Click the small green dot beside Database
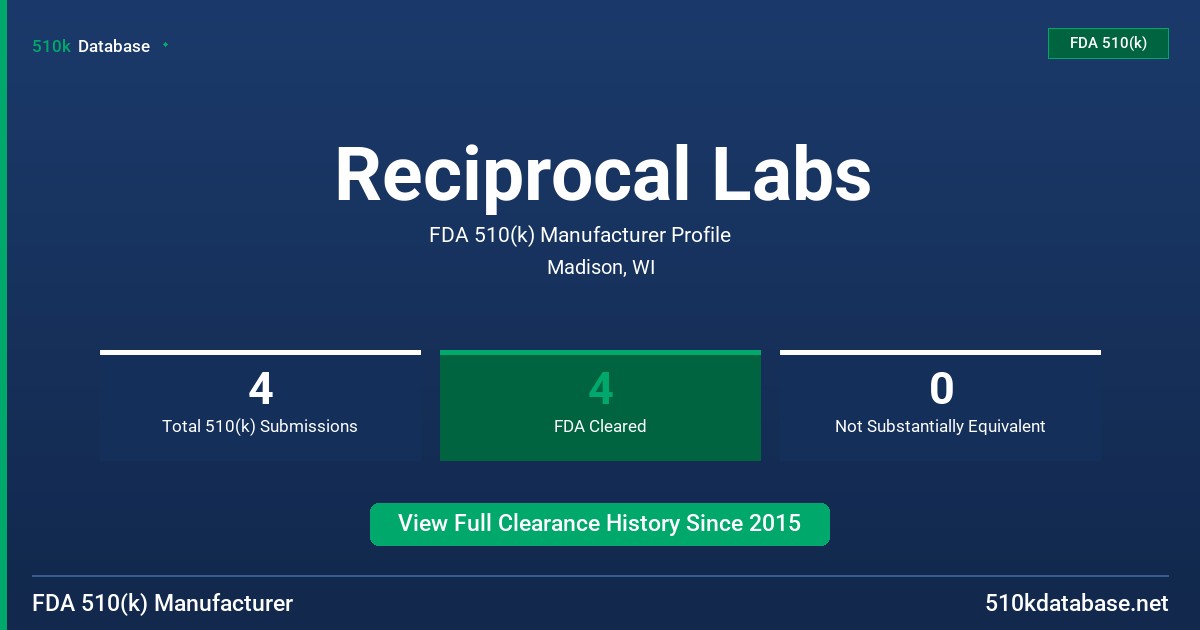This screenshot has height=630, width=1200. click(165, 45)
